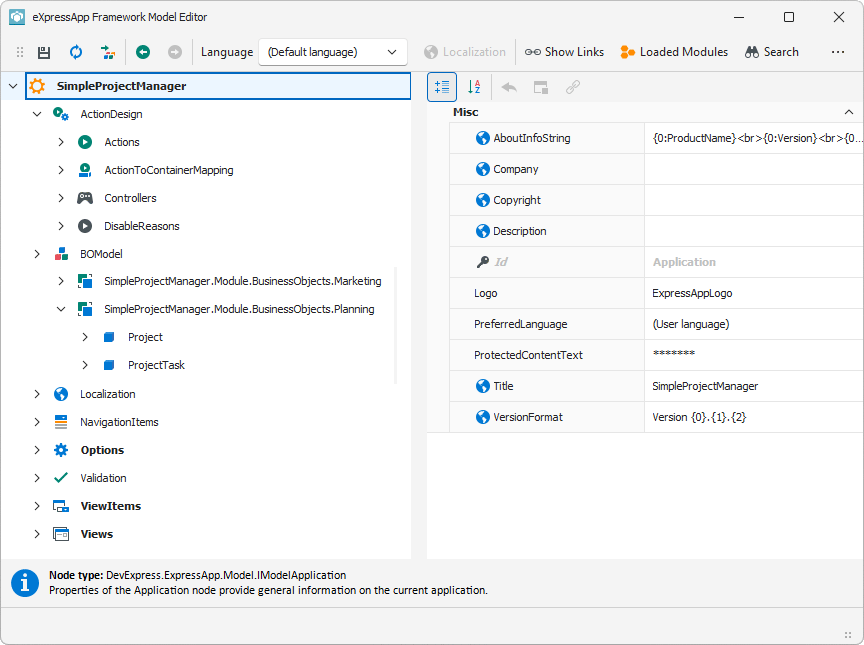
Task: Click the BOModel colored blocks icon
Action: [61, 254]
